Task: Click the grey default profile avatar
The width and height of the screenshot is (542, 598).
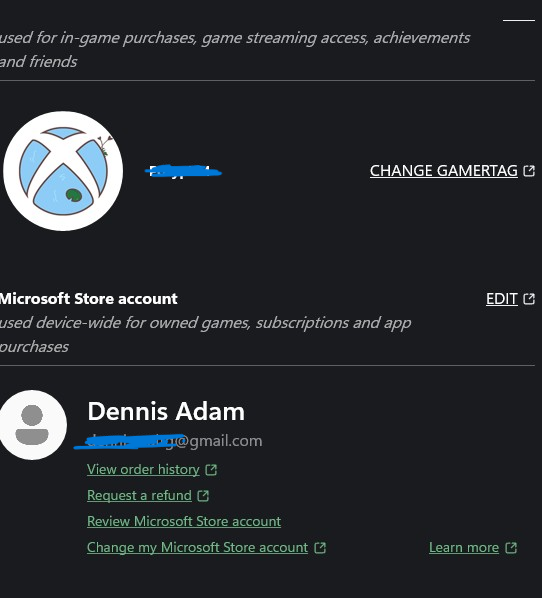Action: 32,425
